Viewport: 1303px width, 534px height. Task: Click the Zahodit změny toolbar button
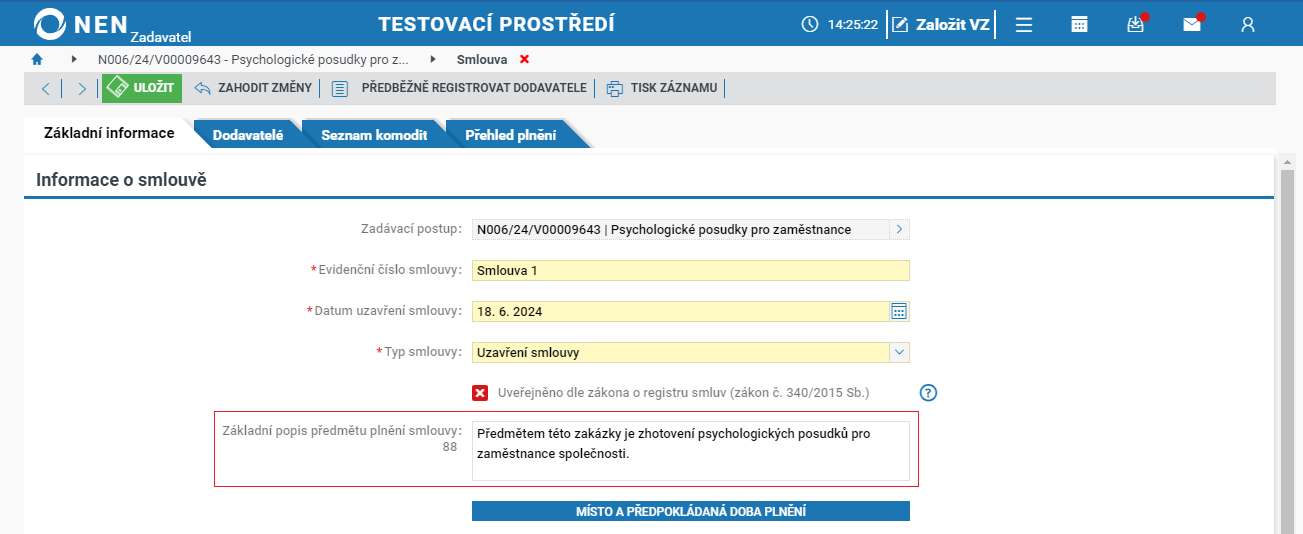[253, 88]
